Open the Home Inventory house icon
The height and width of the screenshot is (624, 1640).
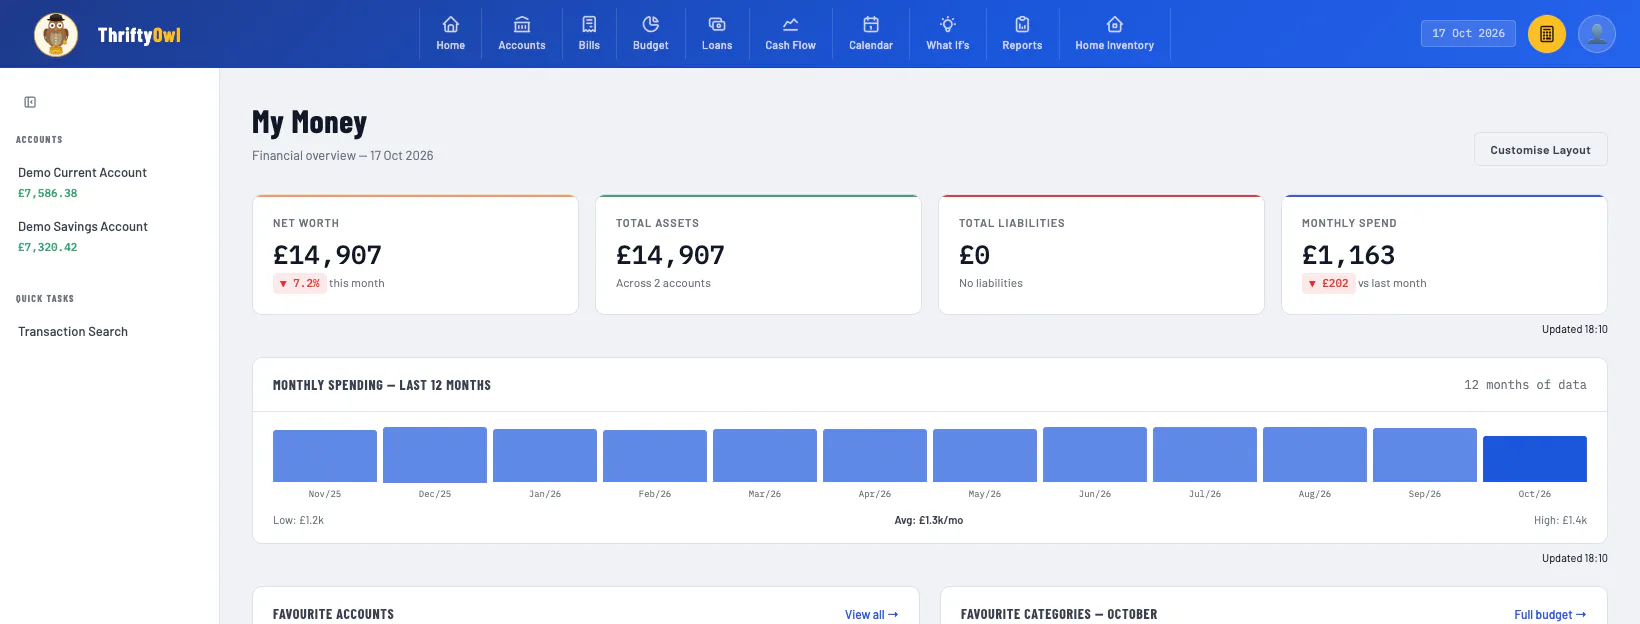pos(1115,24)
